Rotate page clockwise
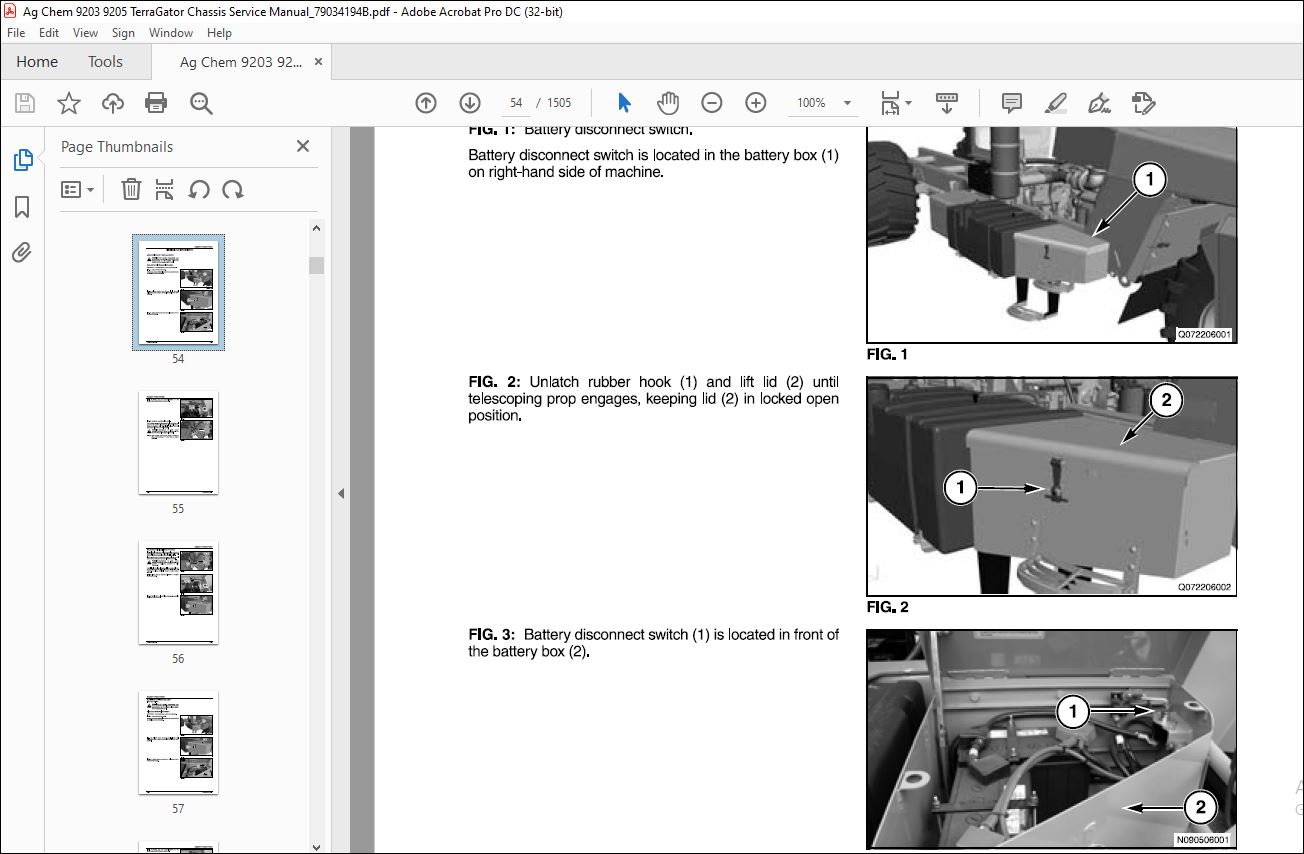Viewport: 1304px width, 854px height. [x=233, y=189]
